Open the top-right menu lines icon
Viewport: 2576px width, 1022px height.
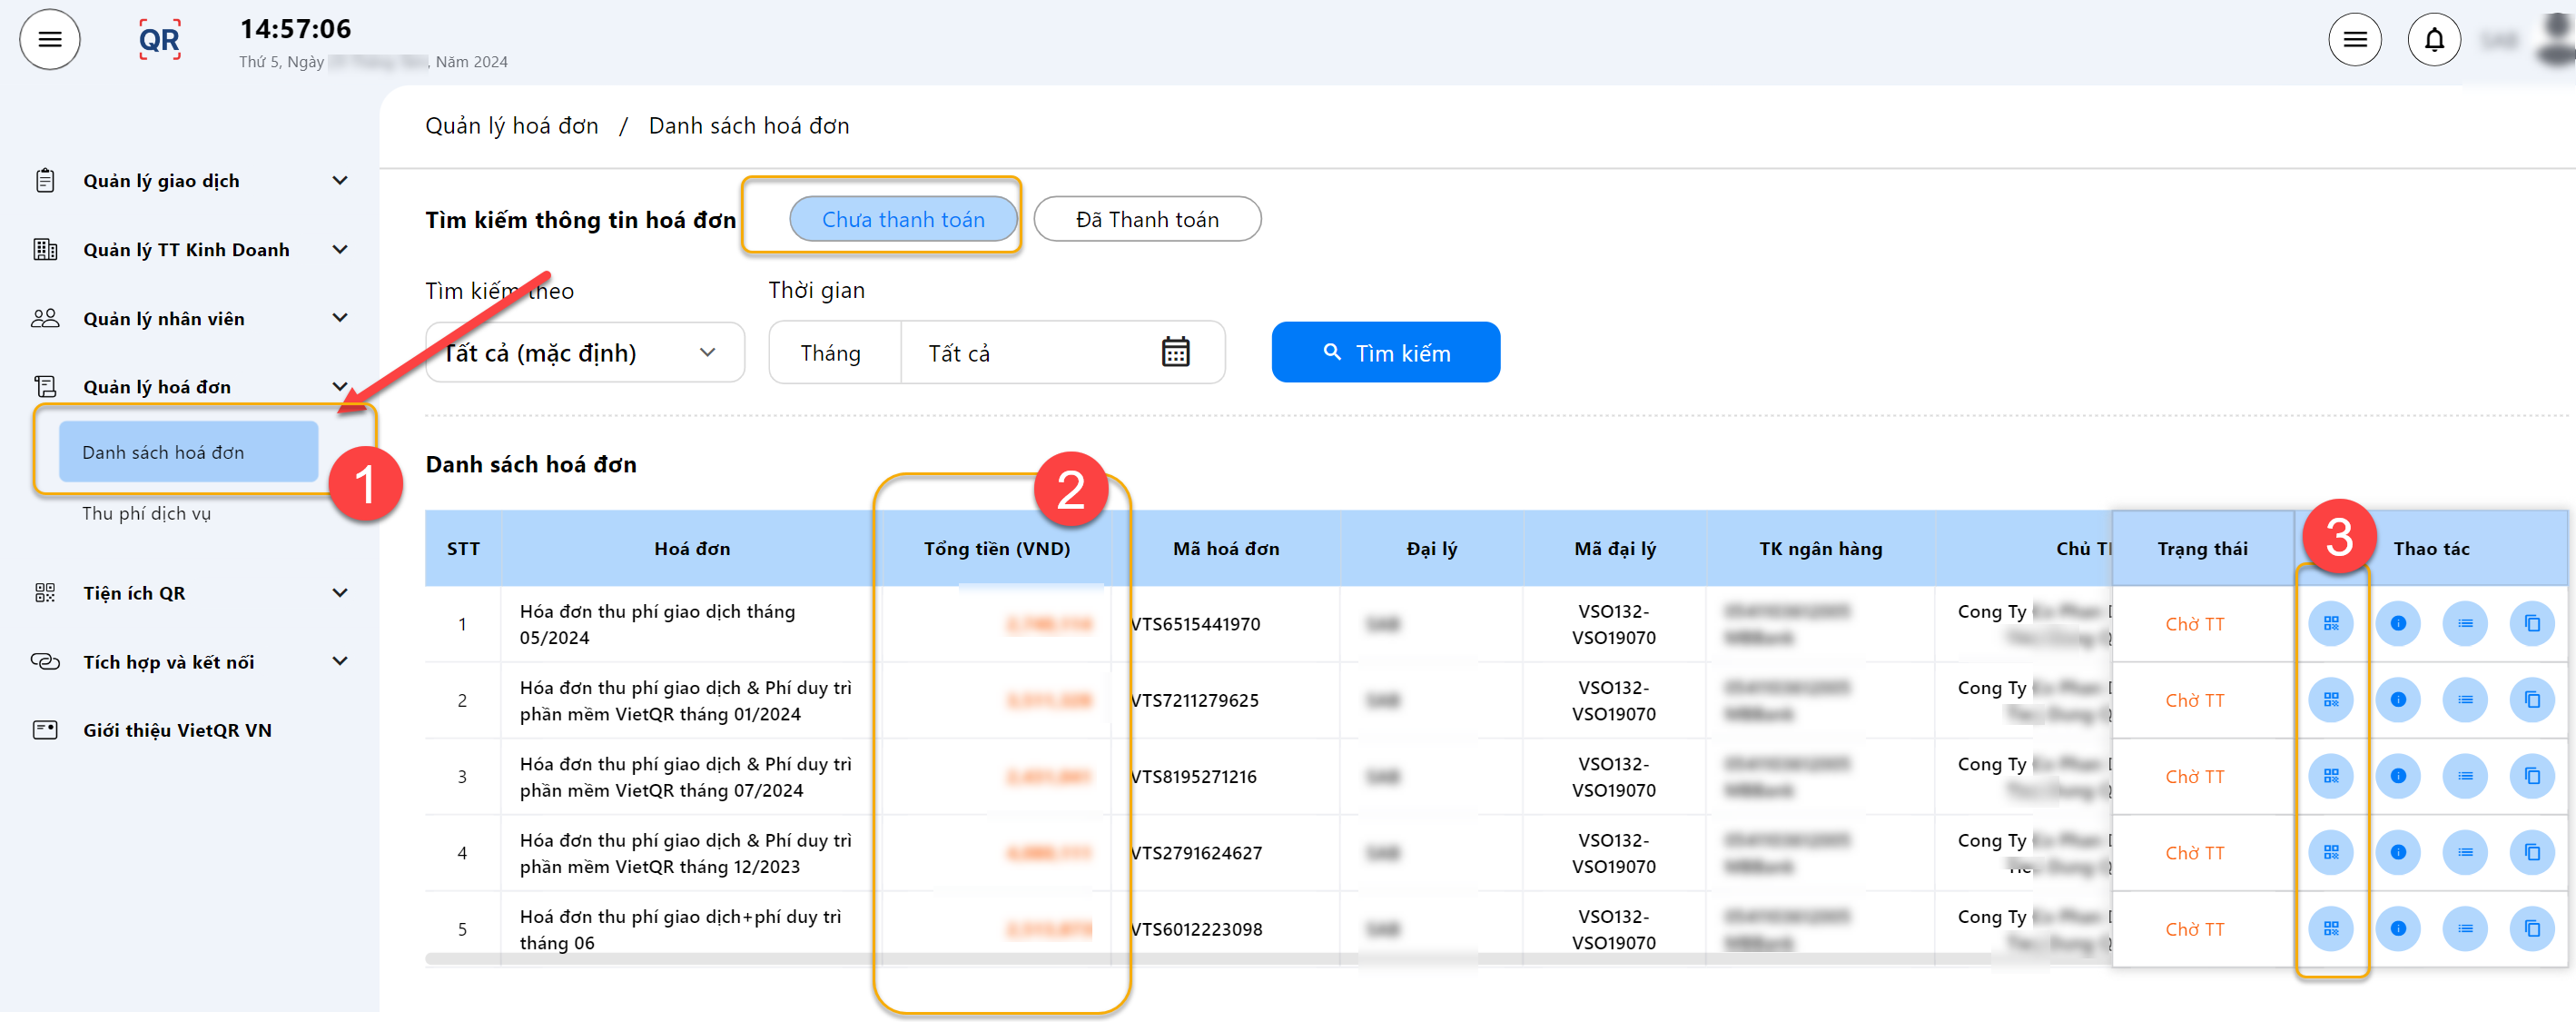2354,40
